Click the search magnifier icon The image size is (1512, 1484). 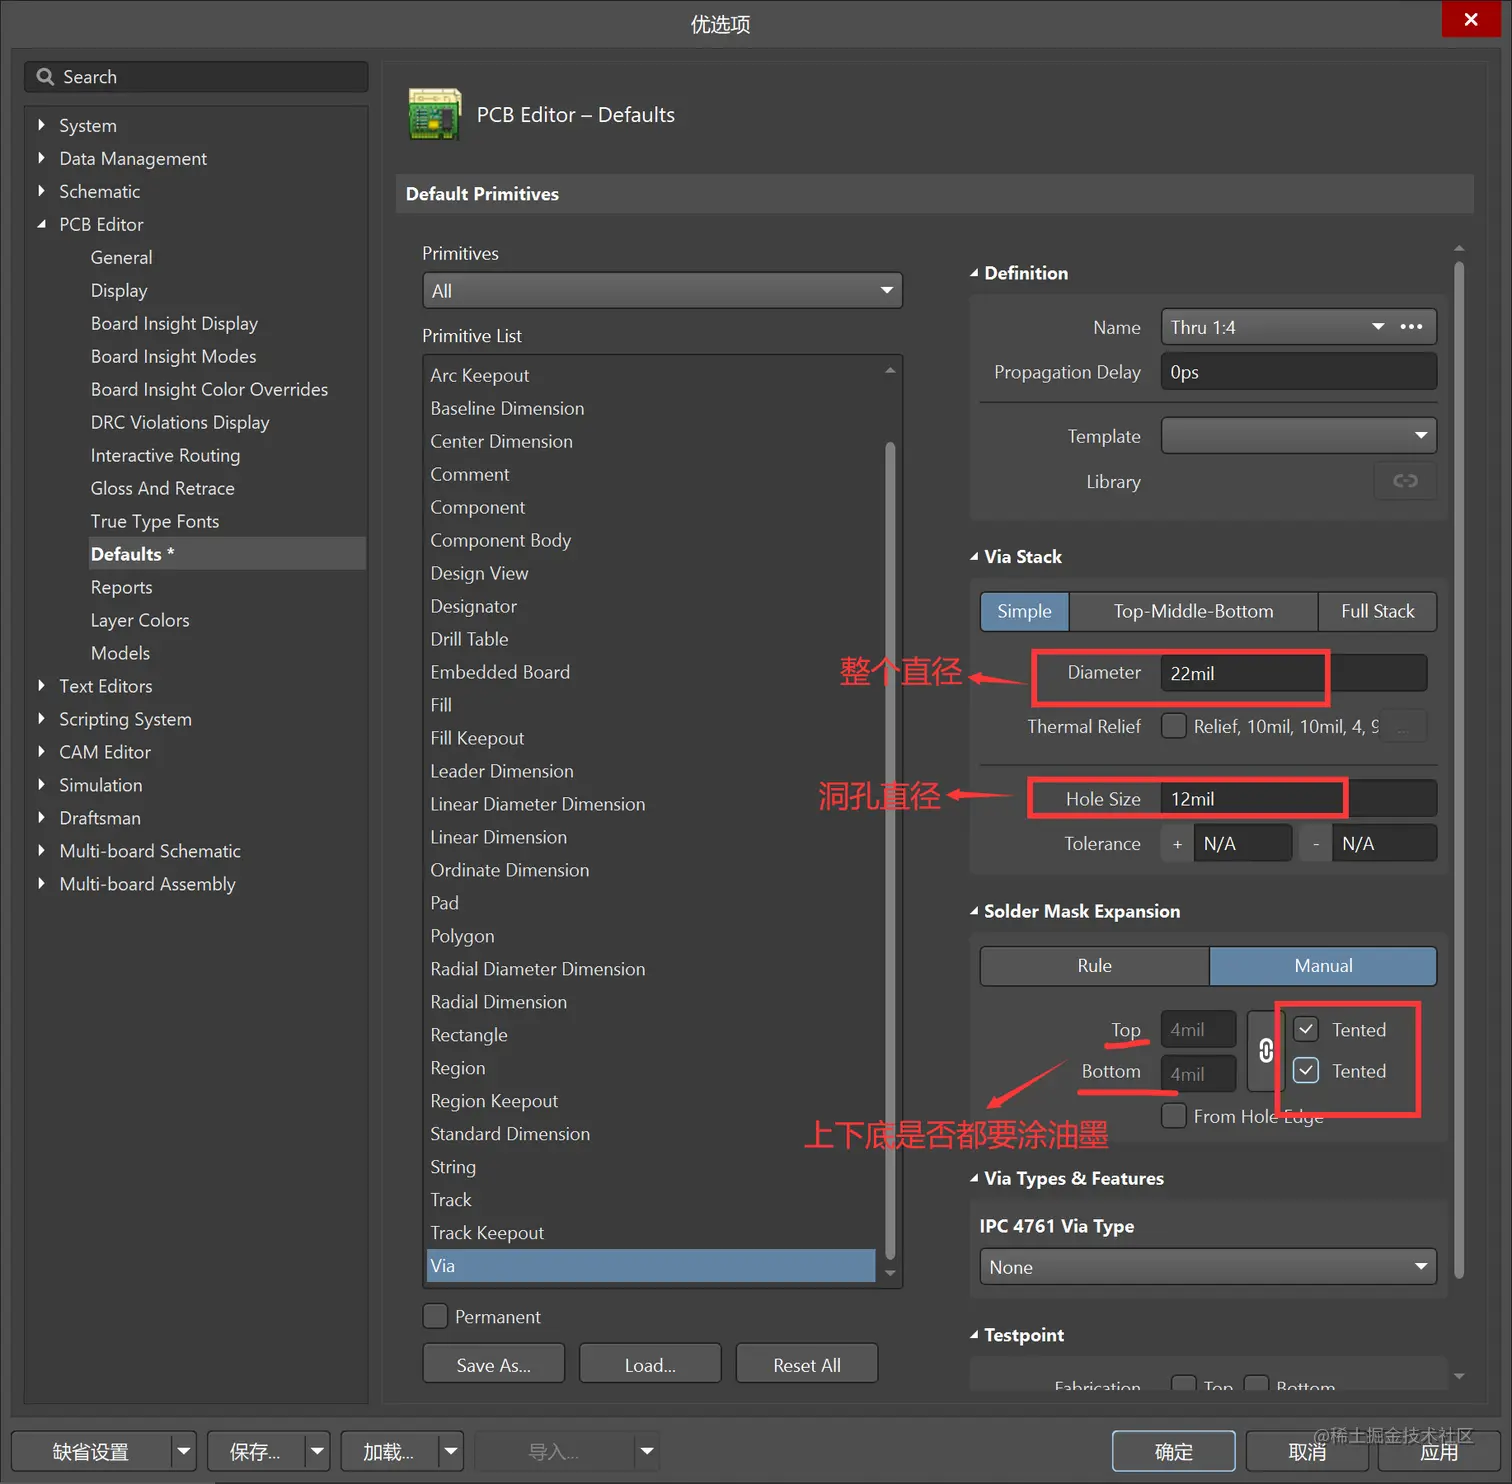pos(45,77)
